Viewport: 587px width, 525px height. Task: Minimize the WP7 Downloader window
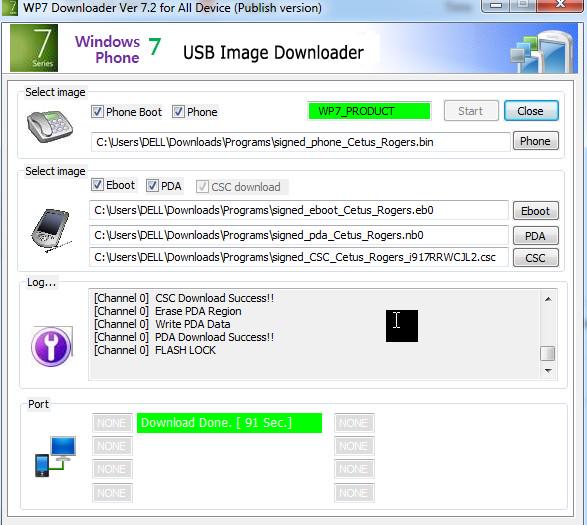click(x=496, y=5)
